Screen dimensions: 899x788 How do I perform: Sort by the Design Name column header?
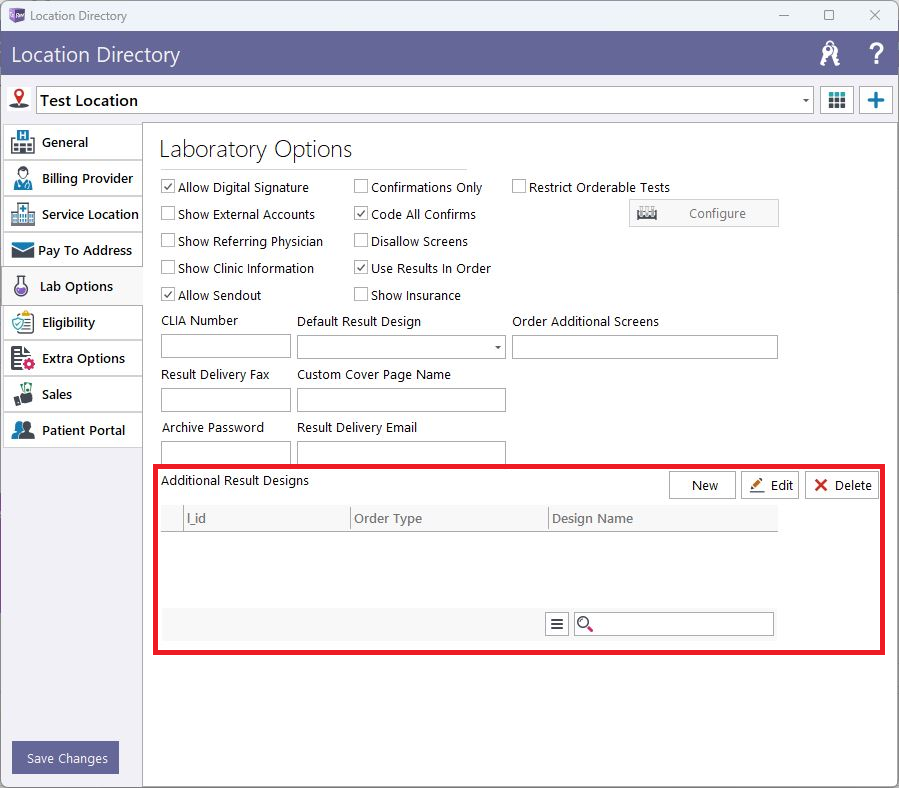pos(663,518)
